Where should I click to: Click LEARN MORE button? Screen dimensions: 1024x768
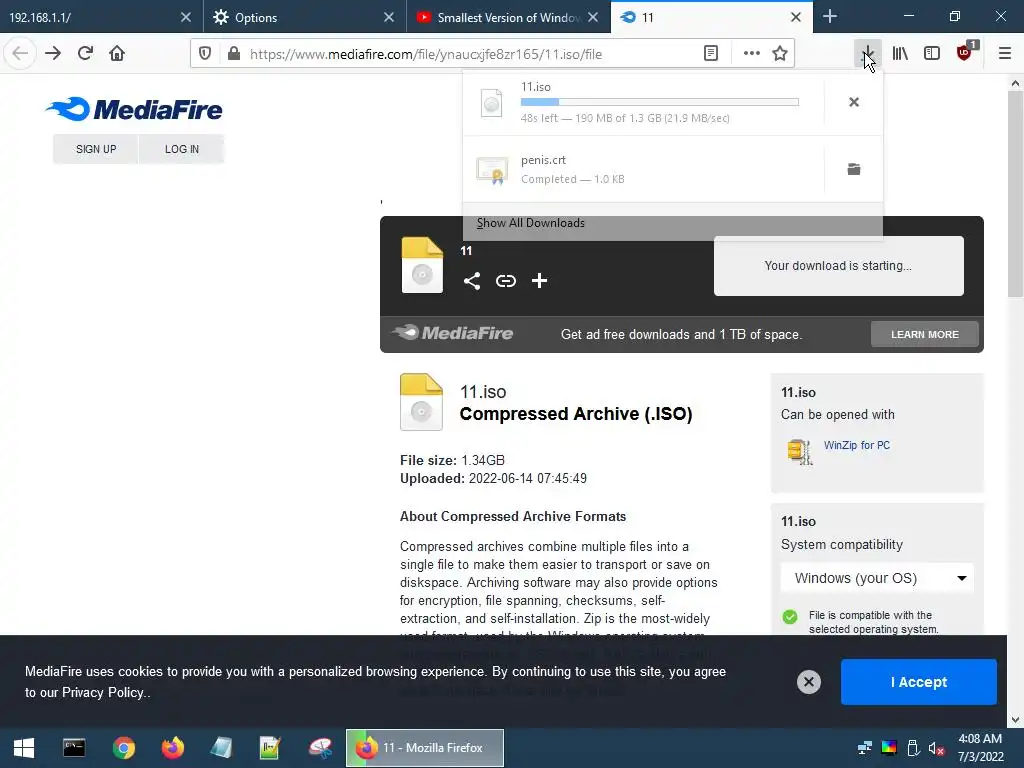(925, 334)
